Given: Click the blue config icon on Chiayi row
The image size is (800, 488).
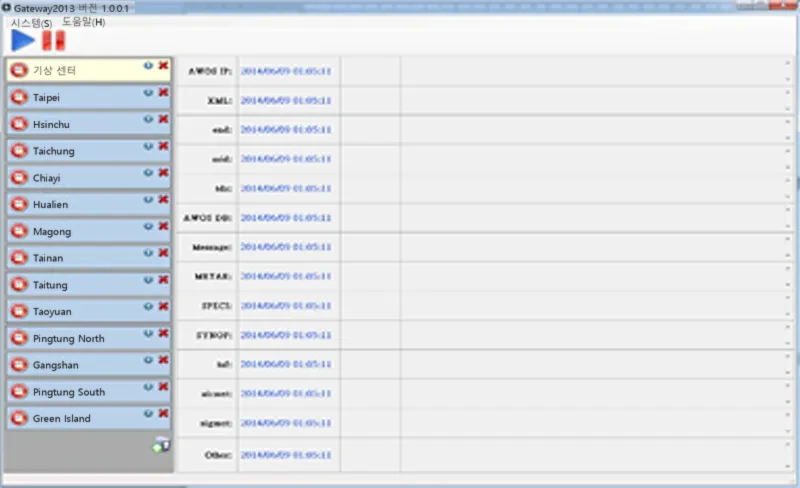Looking at the screenshot, I should click(148, 173).
